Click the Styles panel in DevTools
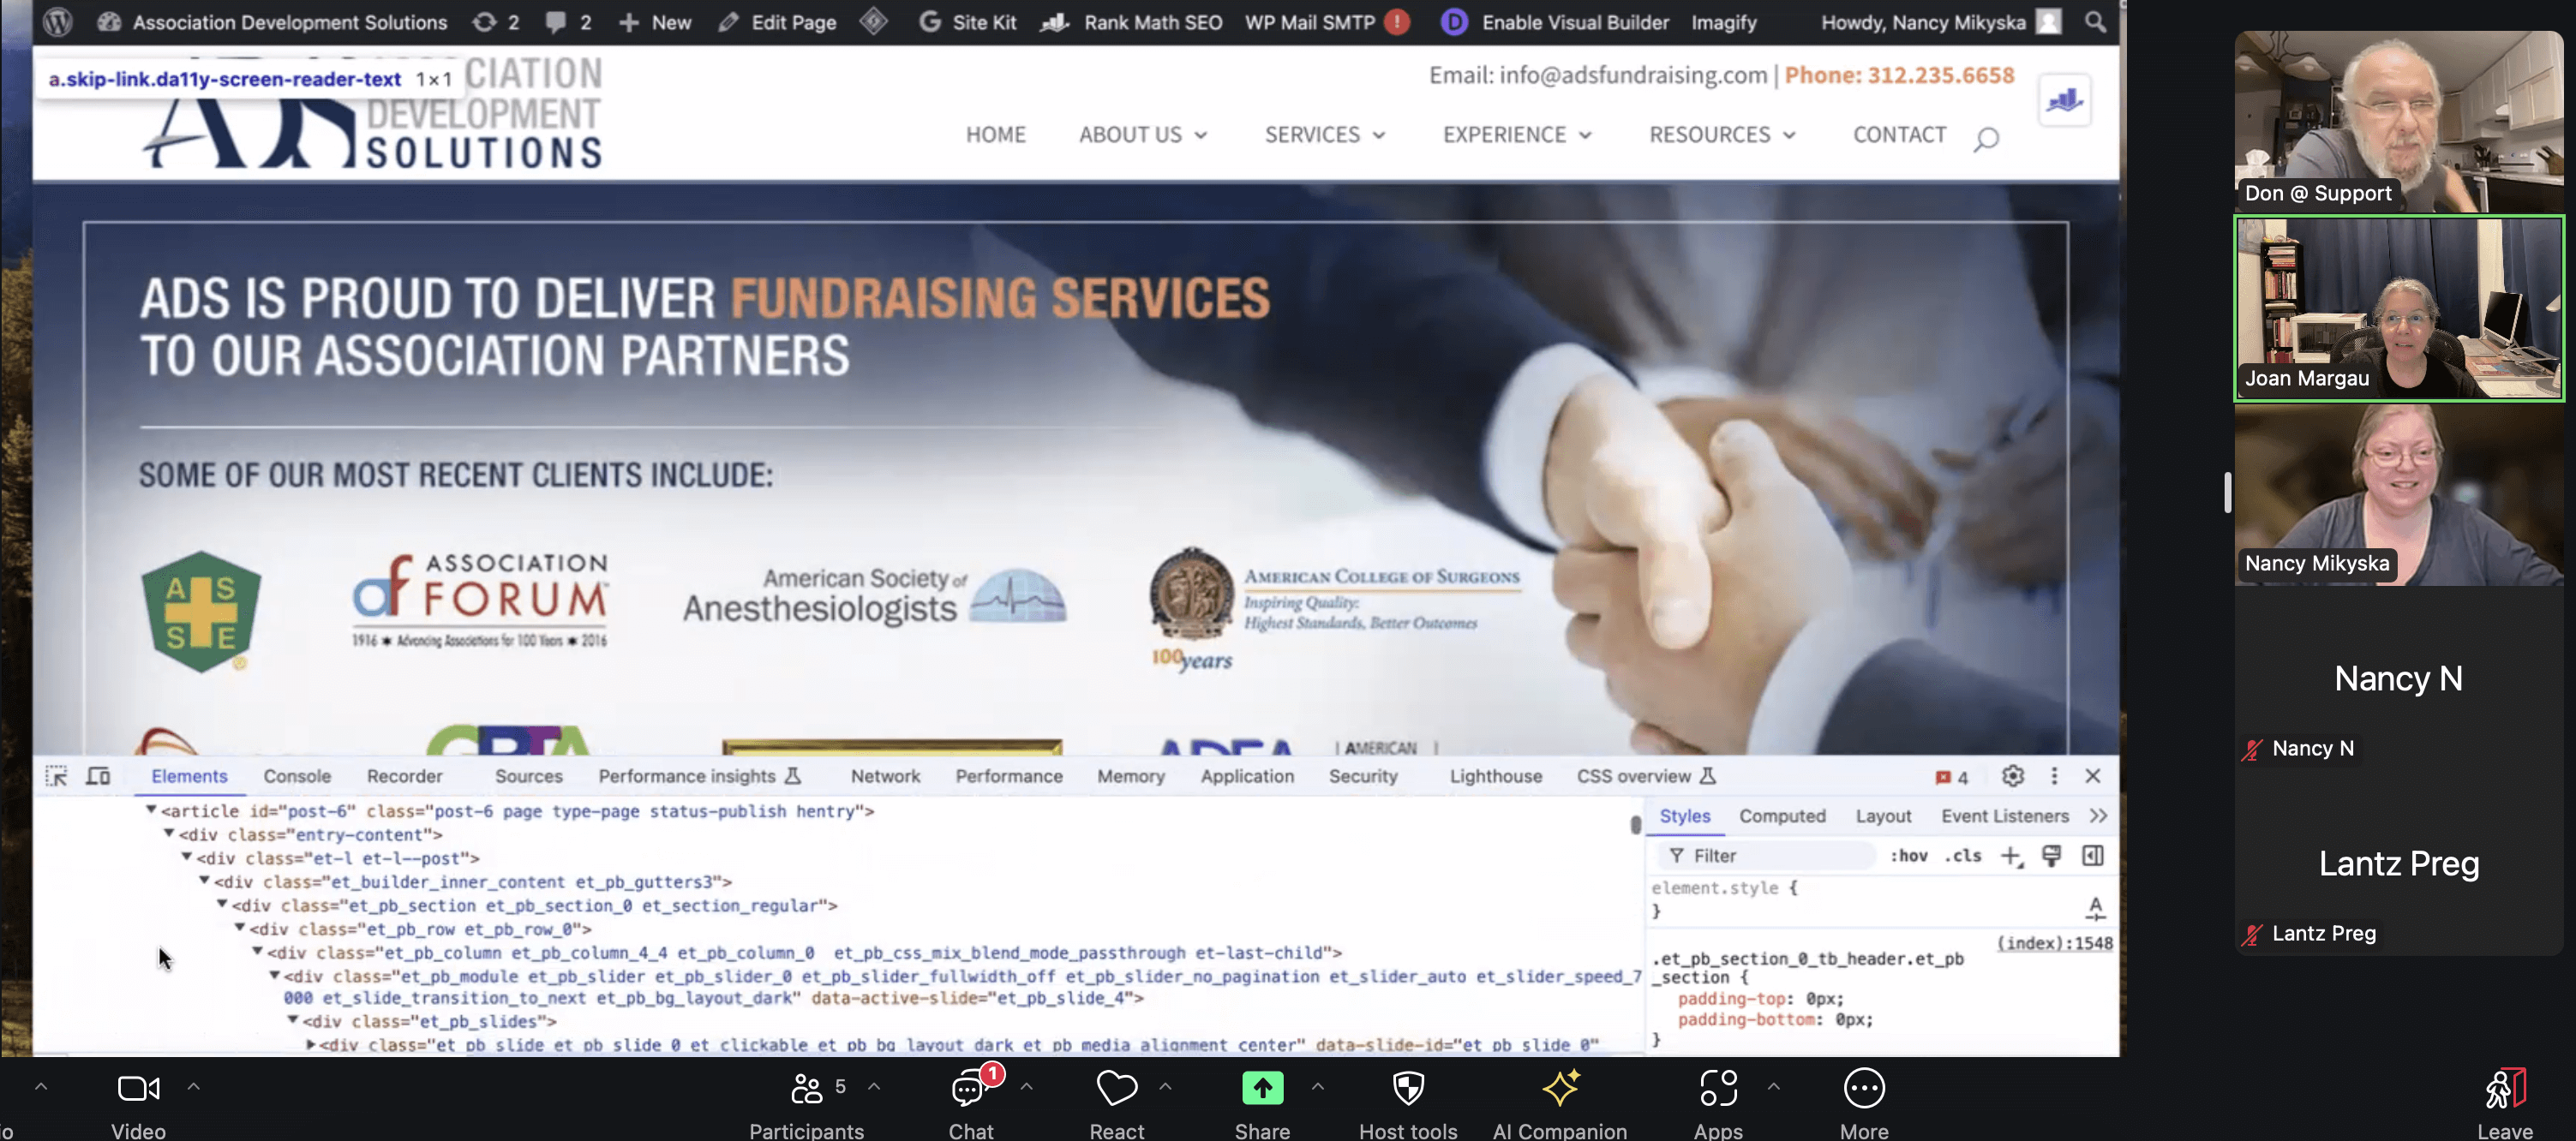 tap(1684, 816)
